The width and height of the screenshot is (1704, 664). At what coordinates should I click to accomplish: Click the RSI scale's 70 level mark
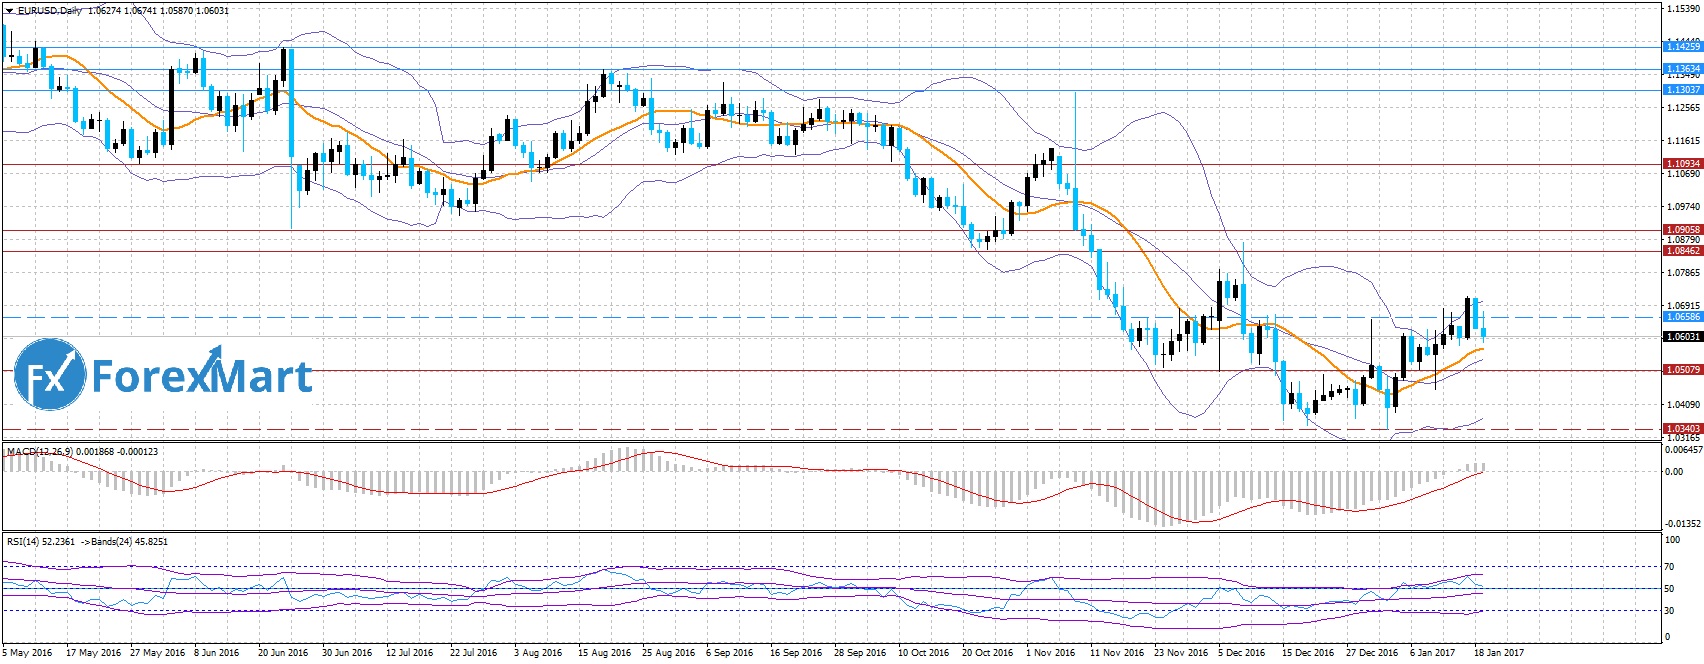pos(1668,567)
